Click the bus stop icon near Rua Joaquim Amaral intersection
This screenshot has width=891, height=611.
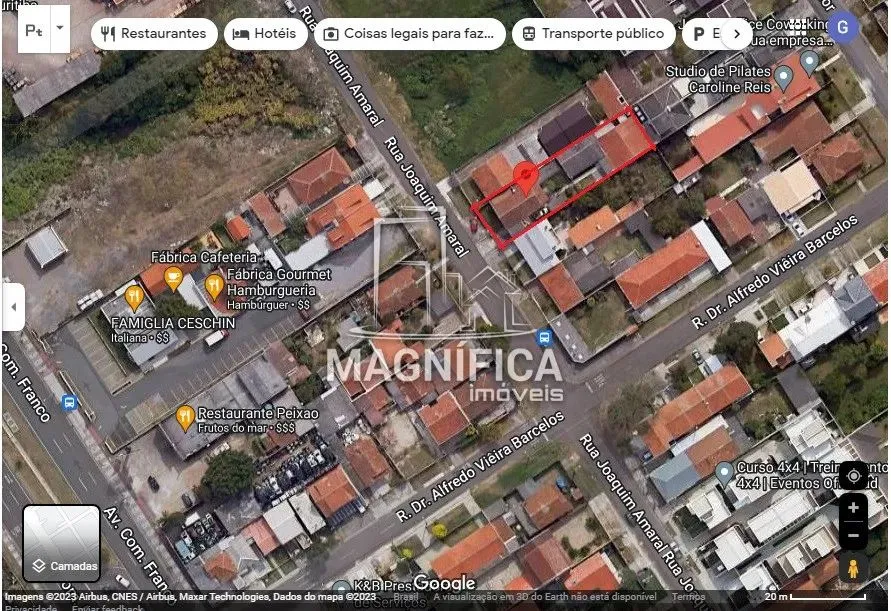pos(544,338)
